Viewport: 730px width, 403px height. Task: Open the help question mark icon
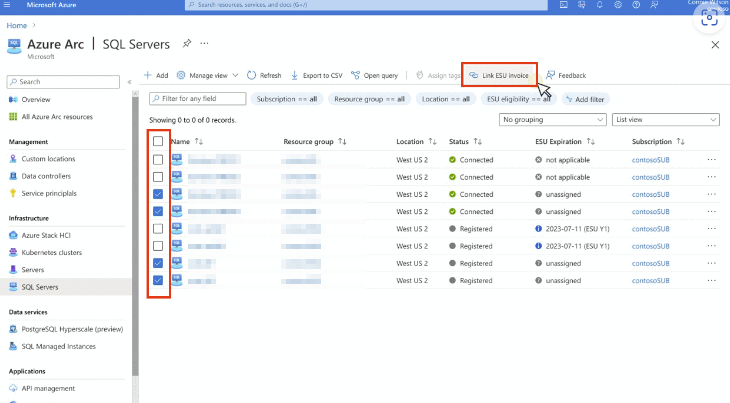[636, 5]
